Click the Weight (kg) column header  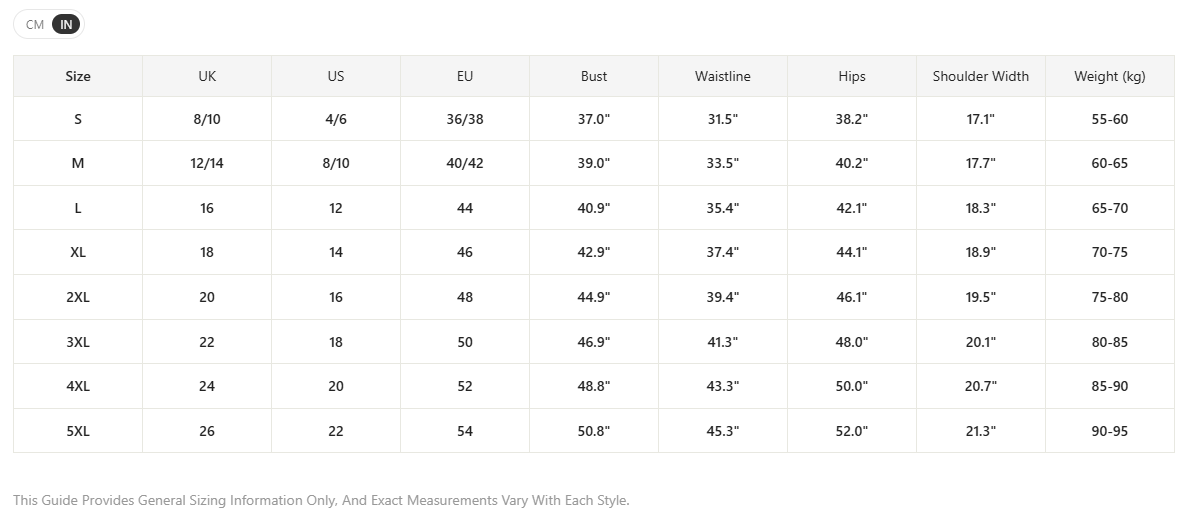(x=1110, y=76)
